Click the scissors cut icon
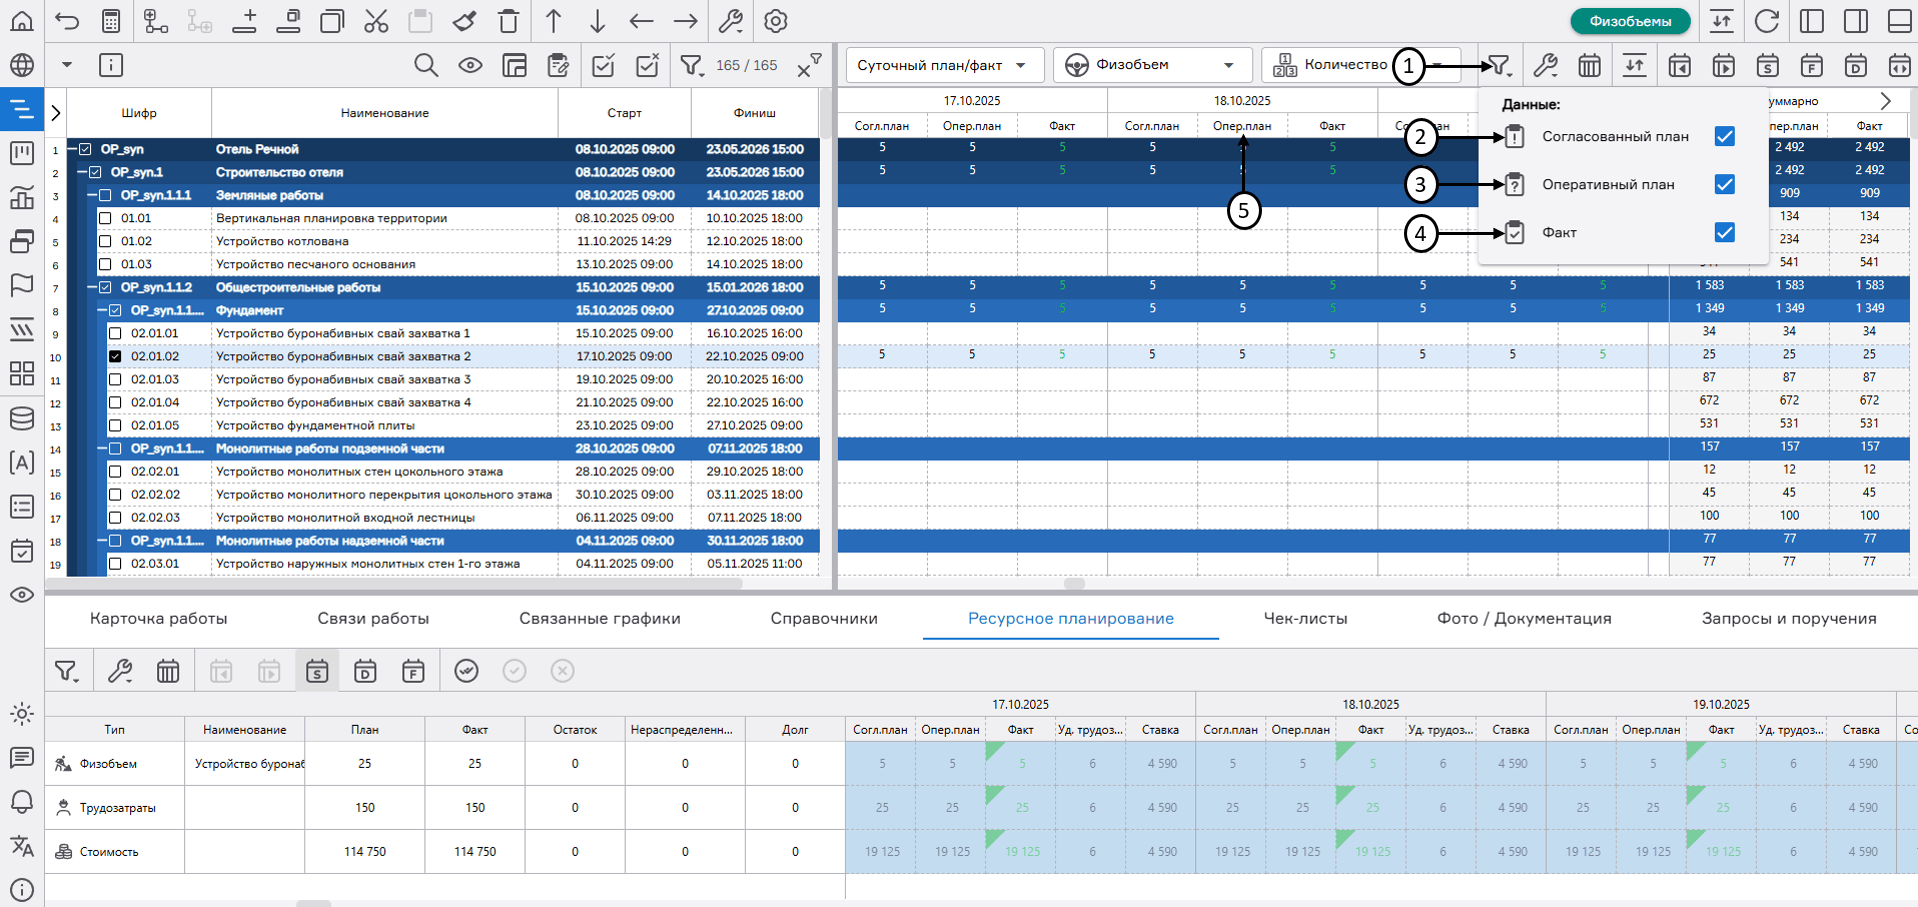The image size is (1918, 907). pyautogui.click(x=376, y=21)
